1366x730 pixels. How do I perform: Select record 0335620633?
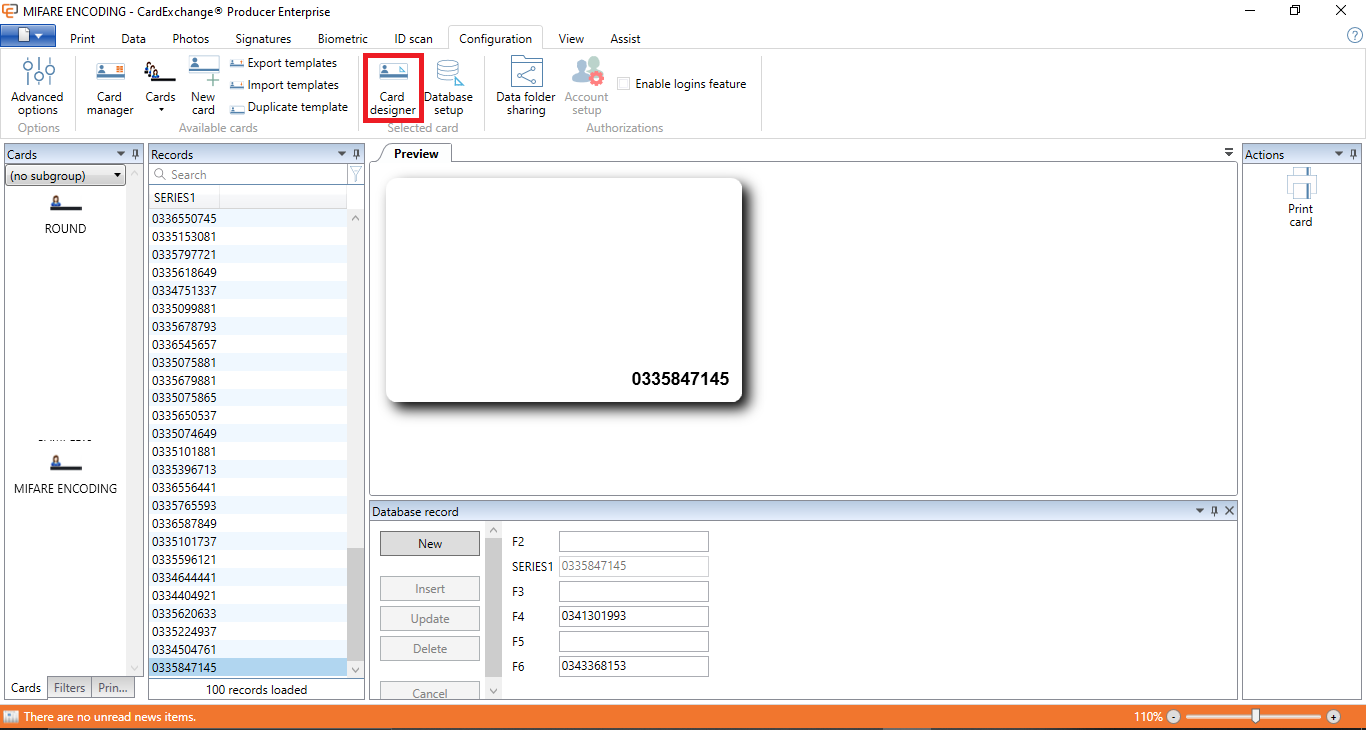pyautogui.click(x=248, y=613)
